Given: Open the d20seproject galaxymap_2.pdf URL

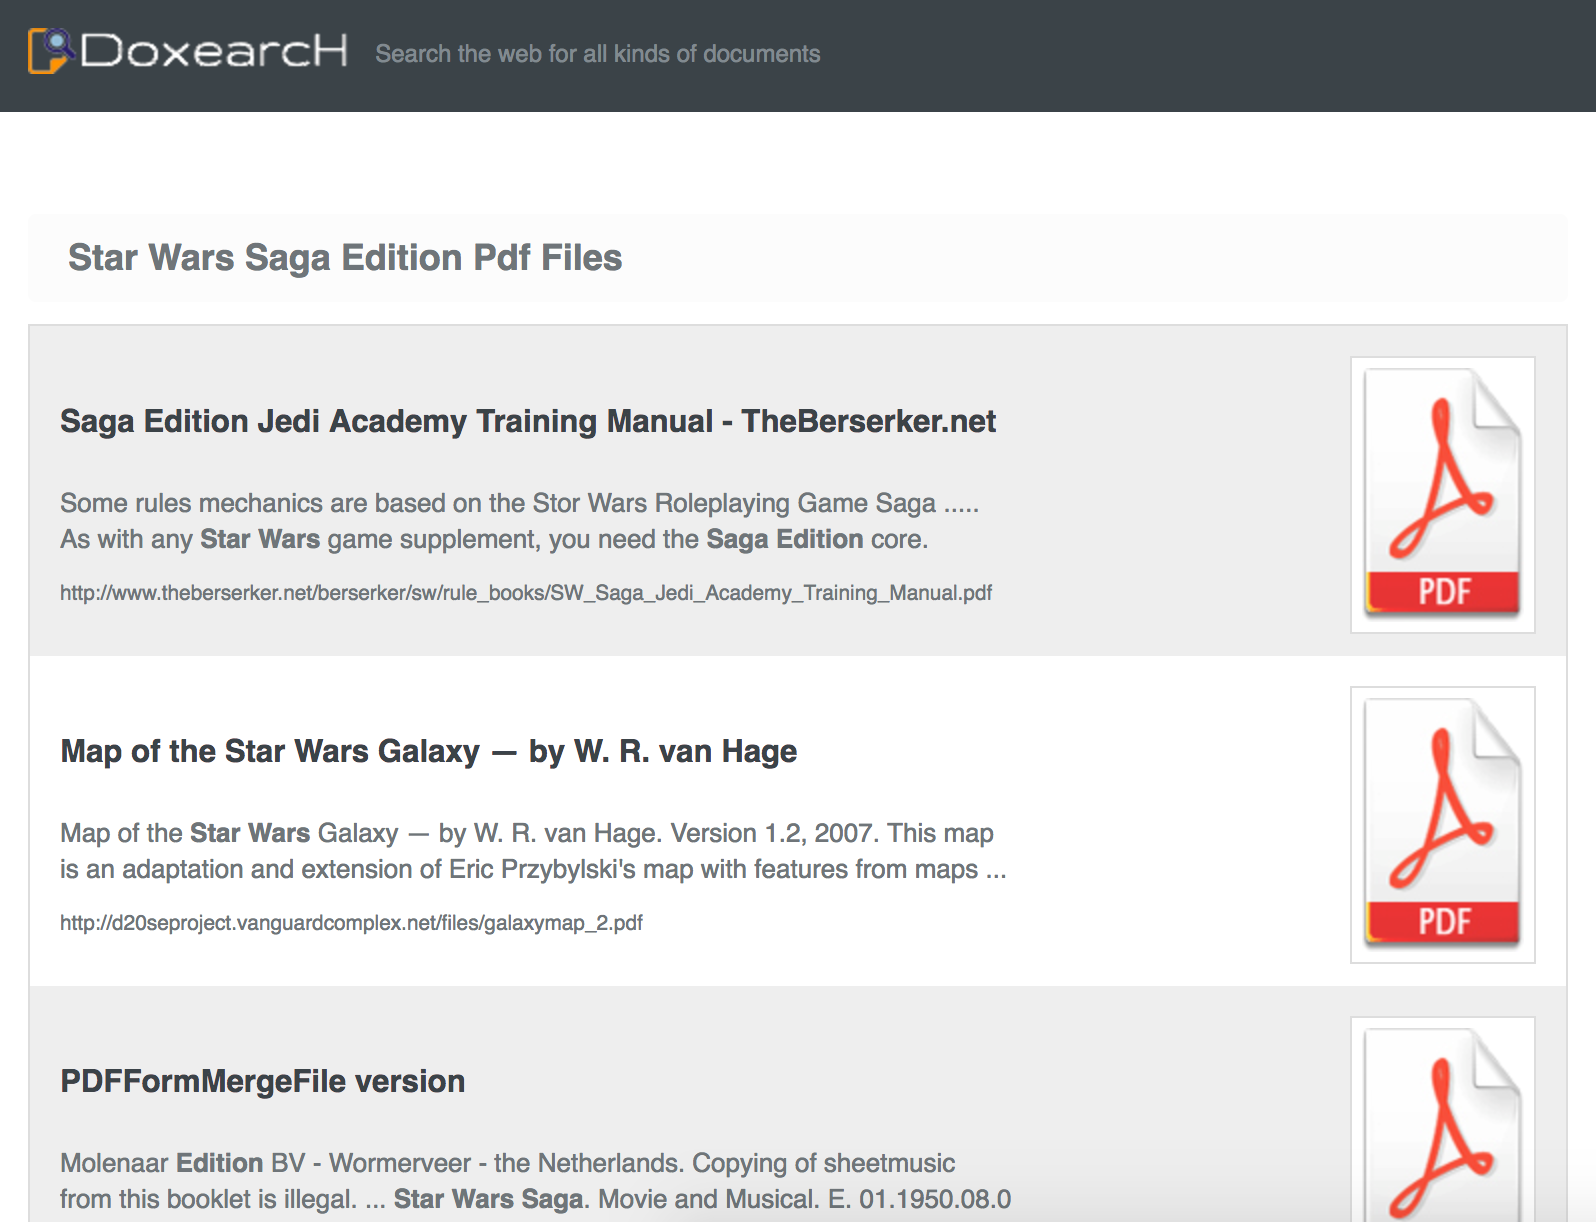Looking at the screenshot, I should (351, 923).
